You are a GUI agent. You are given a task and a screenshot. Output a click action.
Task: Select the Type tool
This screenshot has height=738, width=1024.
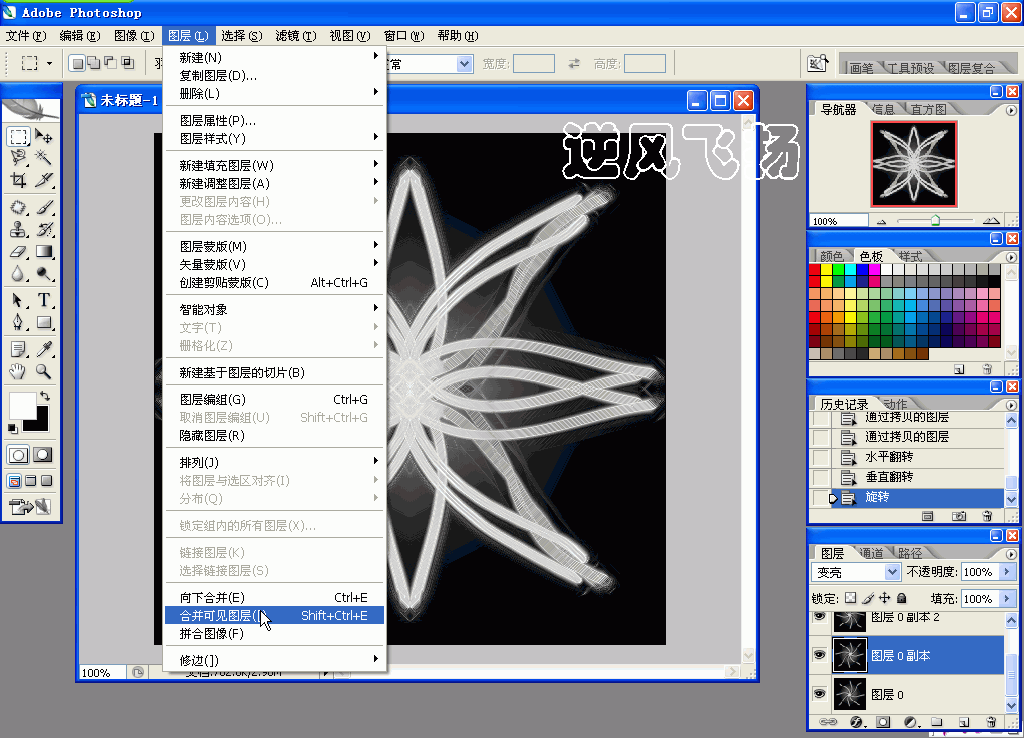click(44, 300)
